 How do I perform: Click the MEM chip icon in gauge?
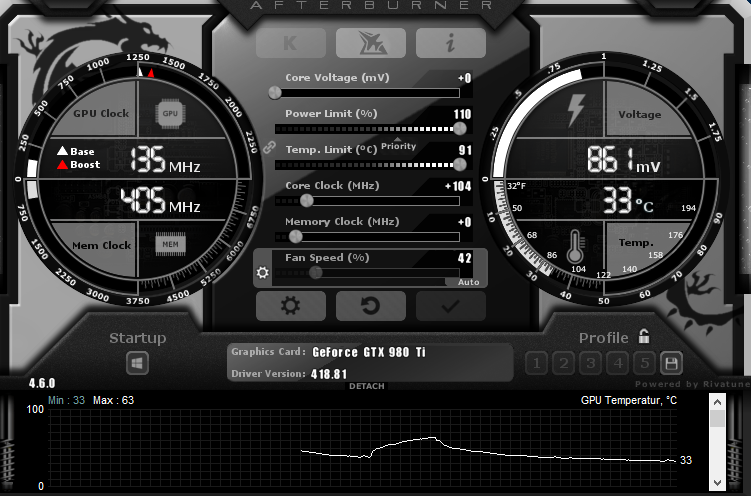point(171,244)
